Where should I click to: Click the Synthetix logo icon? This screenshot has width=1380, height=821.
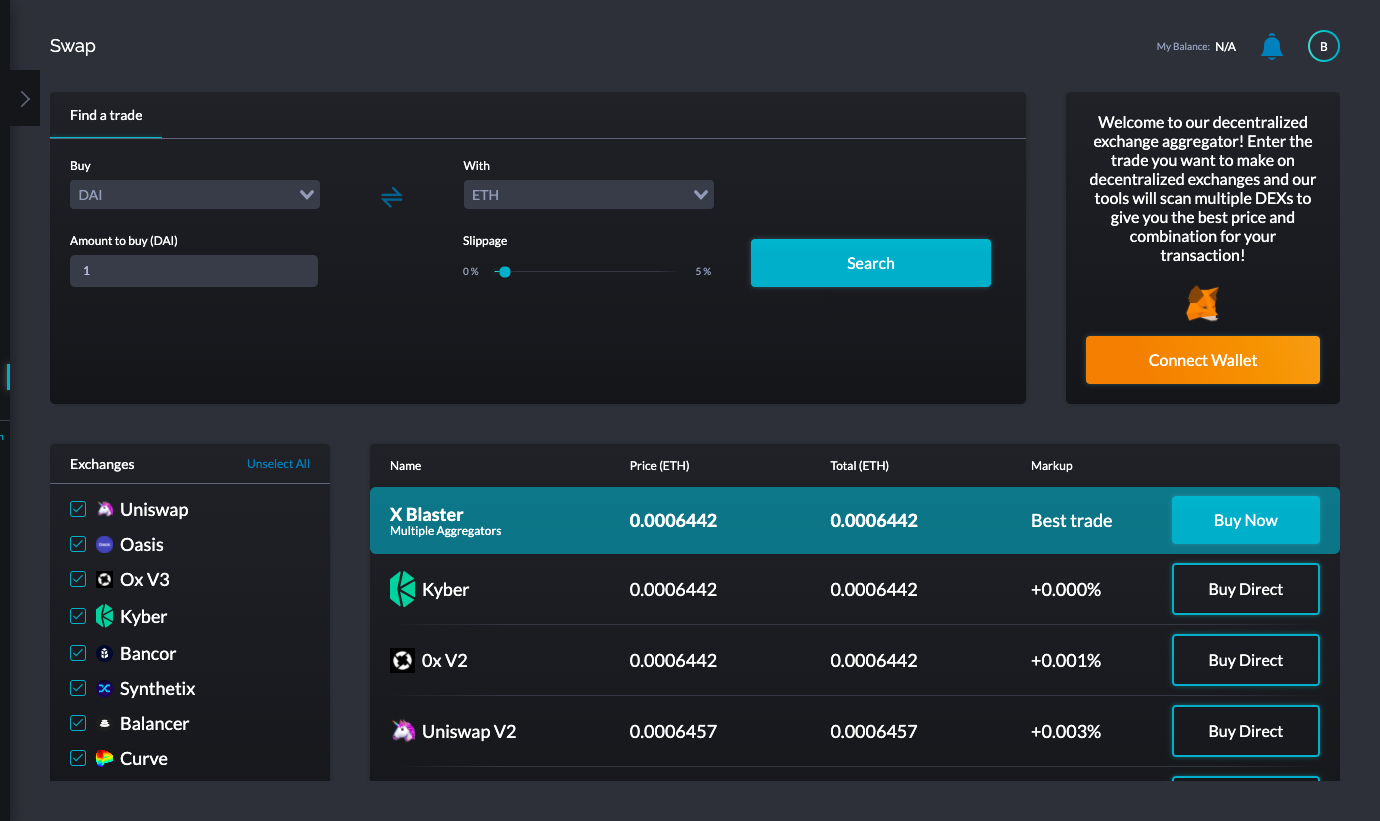click(105, 688)
